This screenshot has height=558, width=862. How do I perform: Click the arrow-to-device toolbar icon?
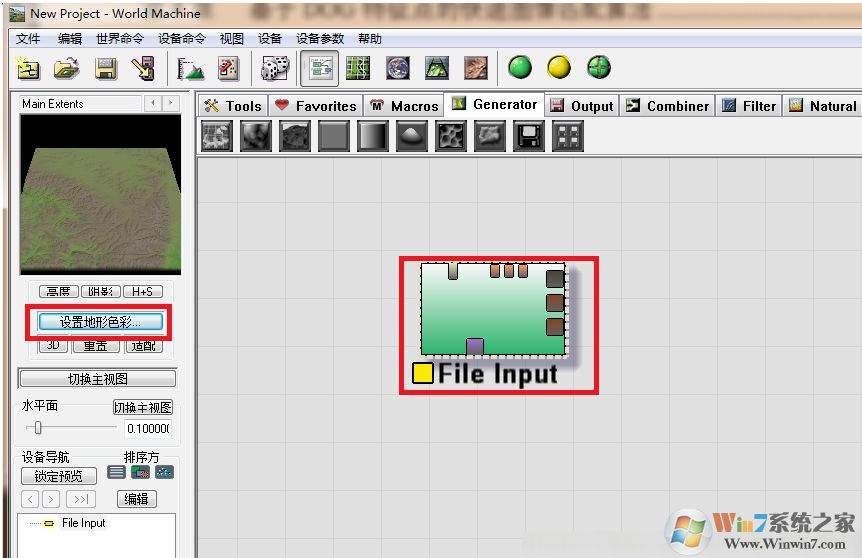click(143, 69)
